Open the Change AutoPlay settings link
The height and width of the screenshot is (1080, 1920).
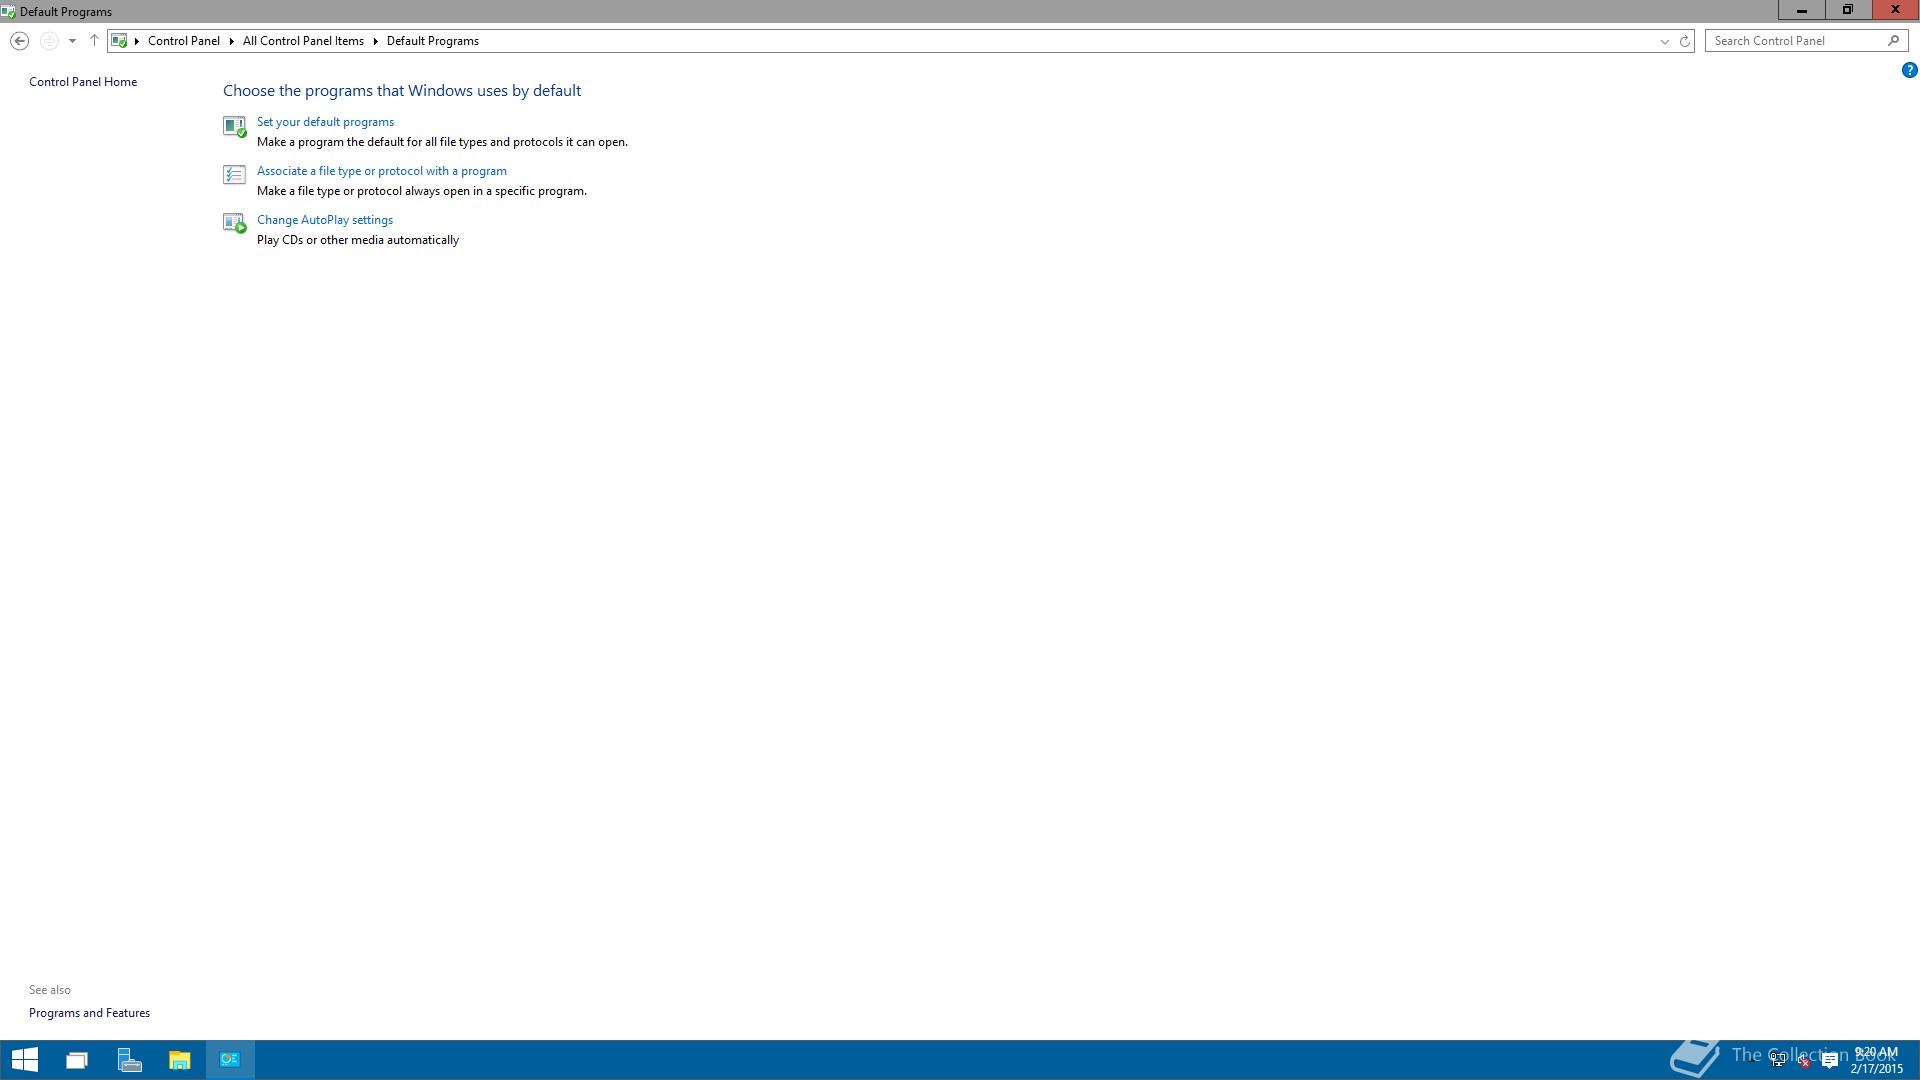(x=324, y=220)
